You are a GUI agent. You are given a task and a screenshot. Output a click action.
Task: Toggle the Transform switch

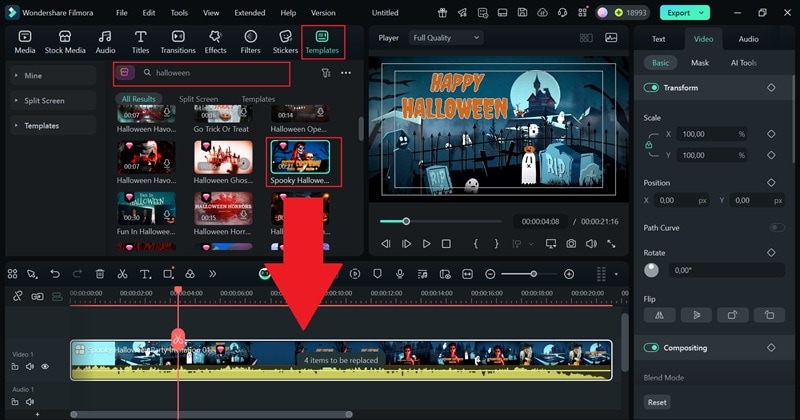click(651, 88)
